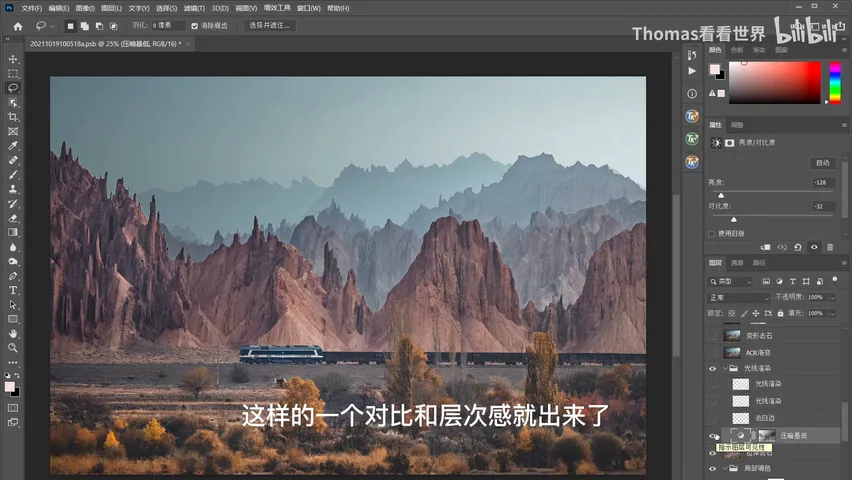The image size is (852, 480).
Task: Select the Gradient tool
Action: coord(13,233)
